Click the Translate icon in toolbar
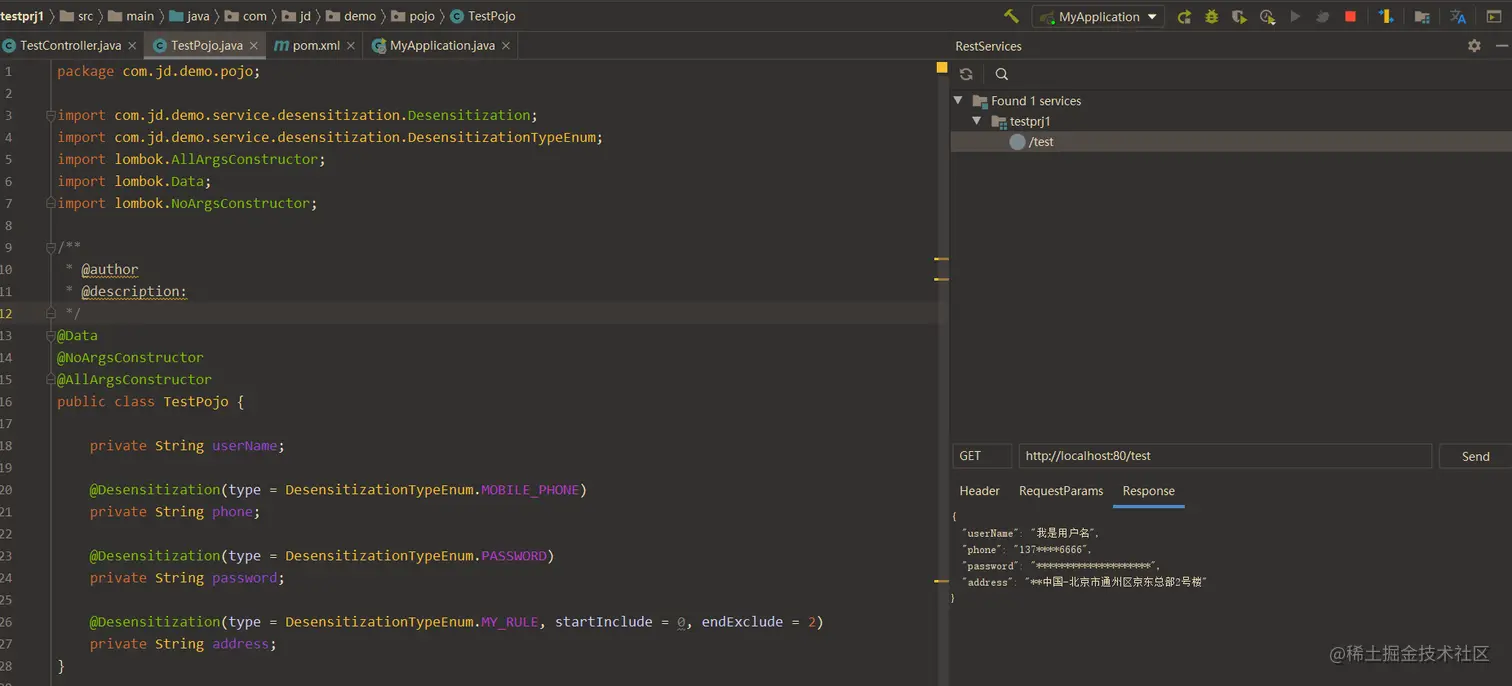This screenshot has width=1512, height=686. pos(1458,17)
